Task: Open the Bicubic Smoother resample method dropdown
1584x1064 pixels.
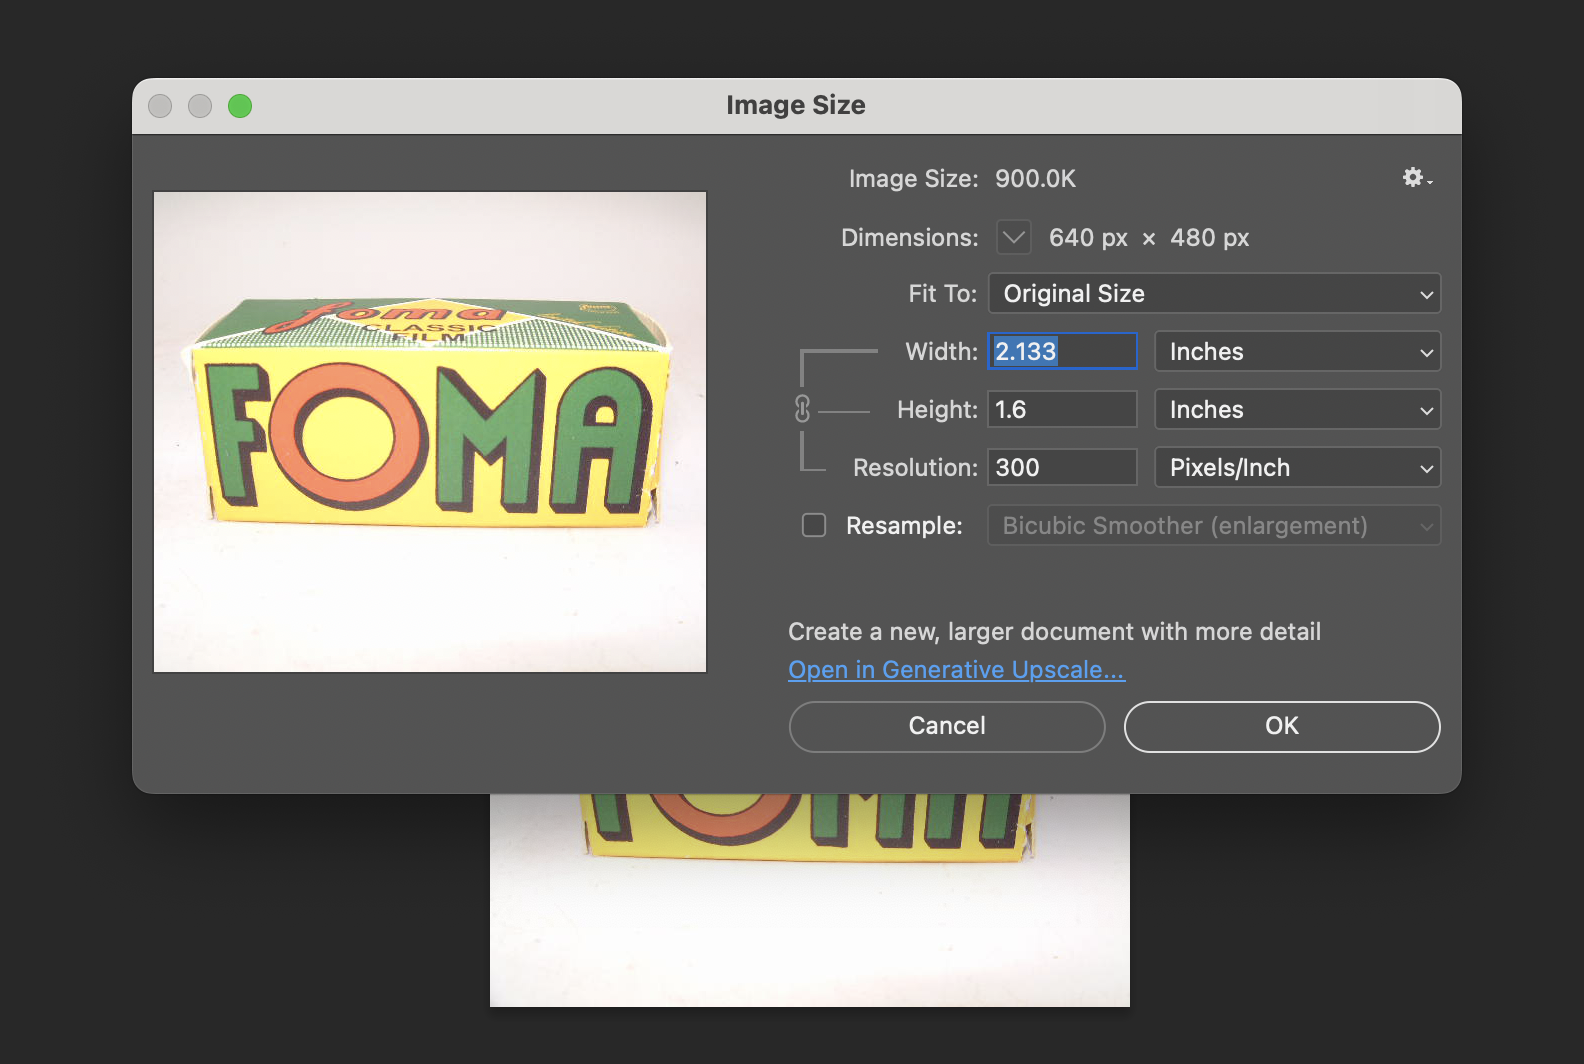Action: [1214, 526]
